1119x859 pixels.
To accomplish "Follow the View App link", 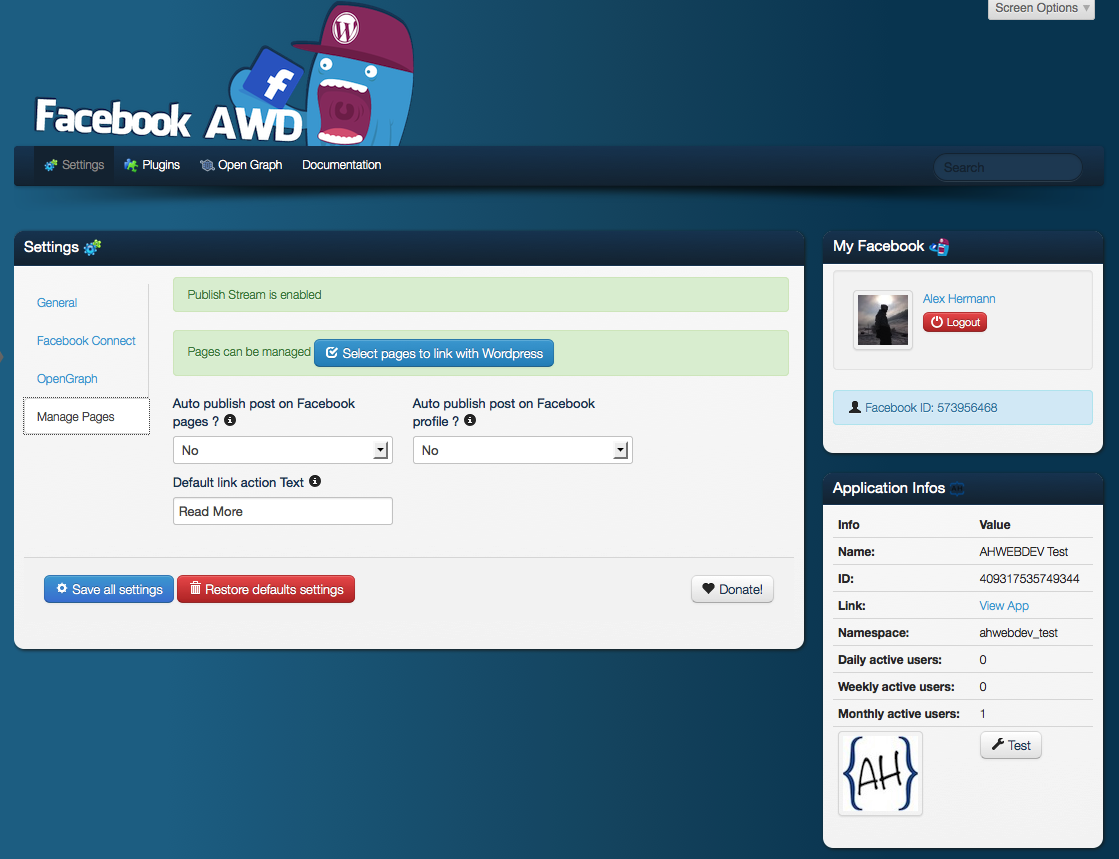I will click(1004, 606).
